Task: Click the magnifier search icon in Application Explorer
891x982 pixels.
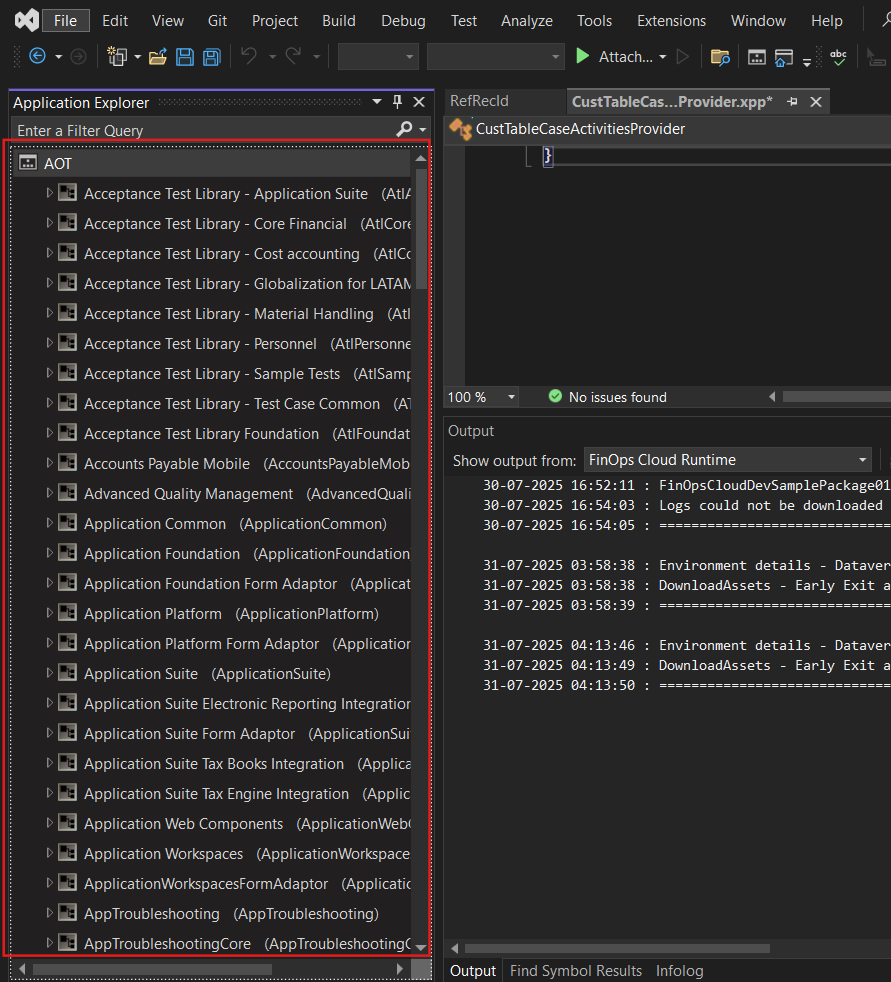Action: [404, 129]
